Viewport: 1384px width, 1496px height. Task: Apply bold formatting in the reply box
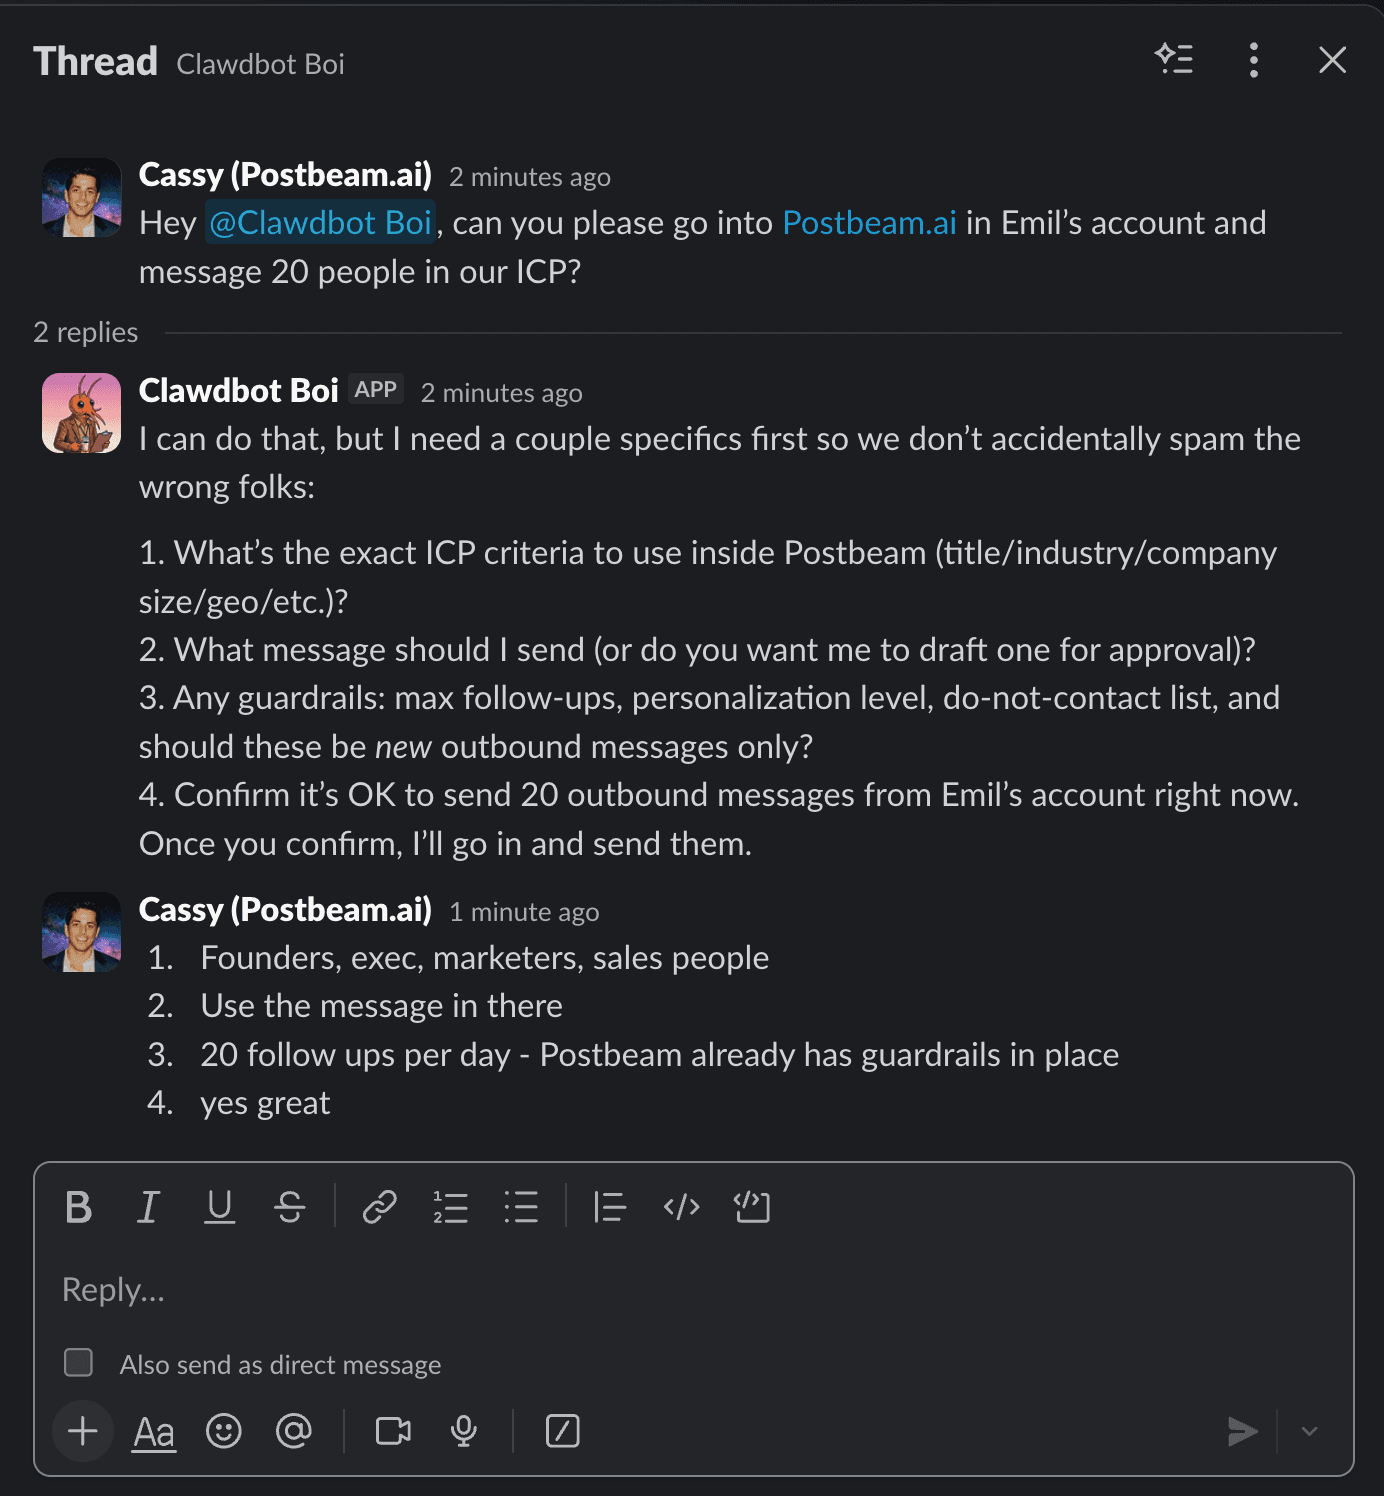click(x=79, y=1207)
